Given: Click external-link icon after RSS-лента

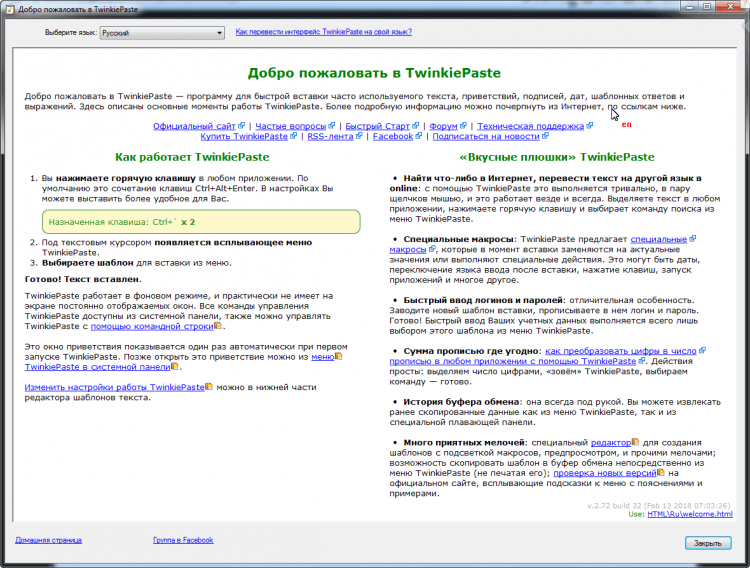Looking at the screenshot, I should coord(359,136).
